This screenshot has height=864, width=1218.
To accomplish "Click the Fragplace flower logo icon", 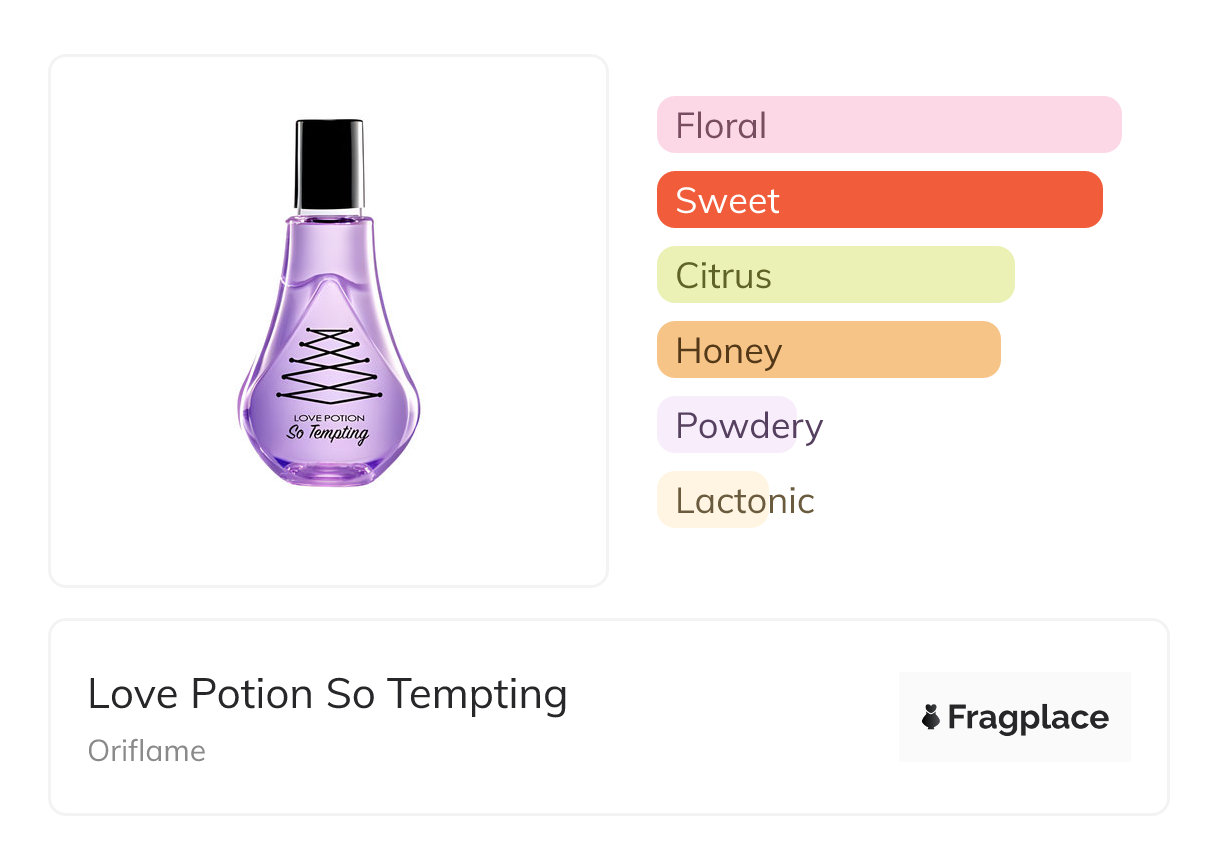I will (x=931, y=717).
